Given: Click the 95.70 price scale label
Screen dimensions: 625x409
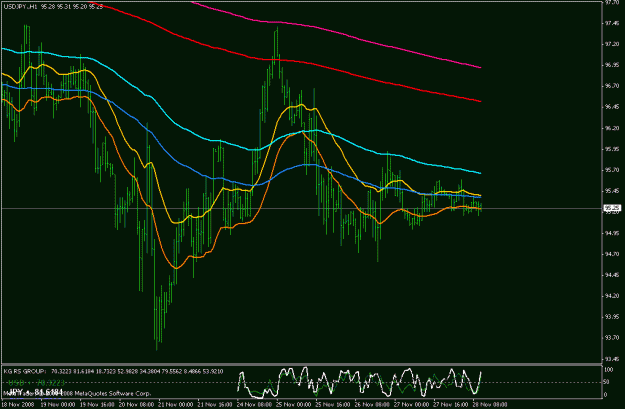Looking at the screenshot, I should coord(612,170).
